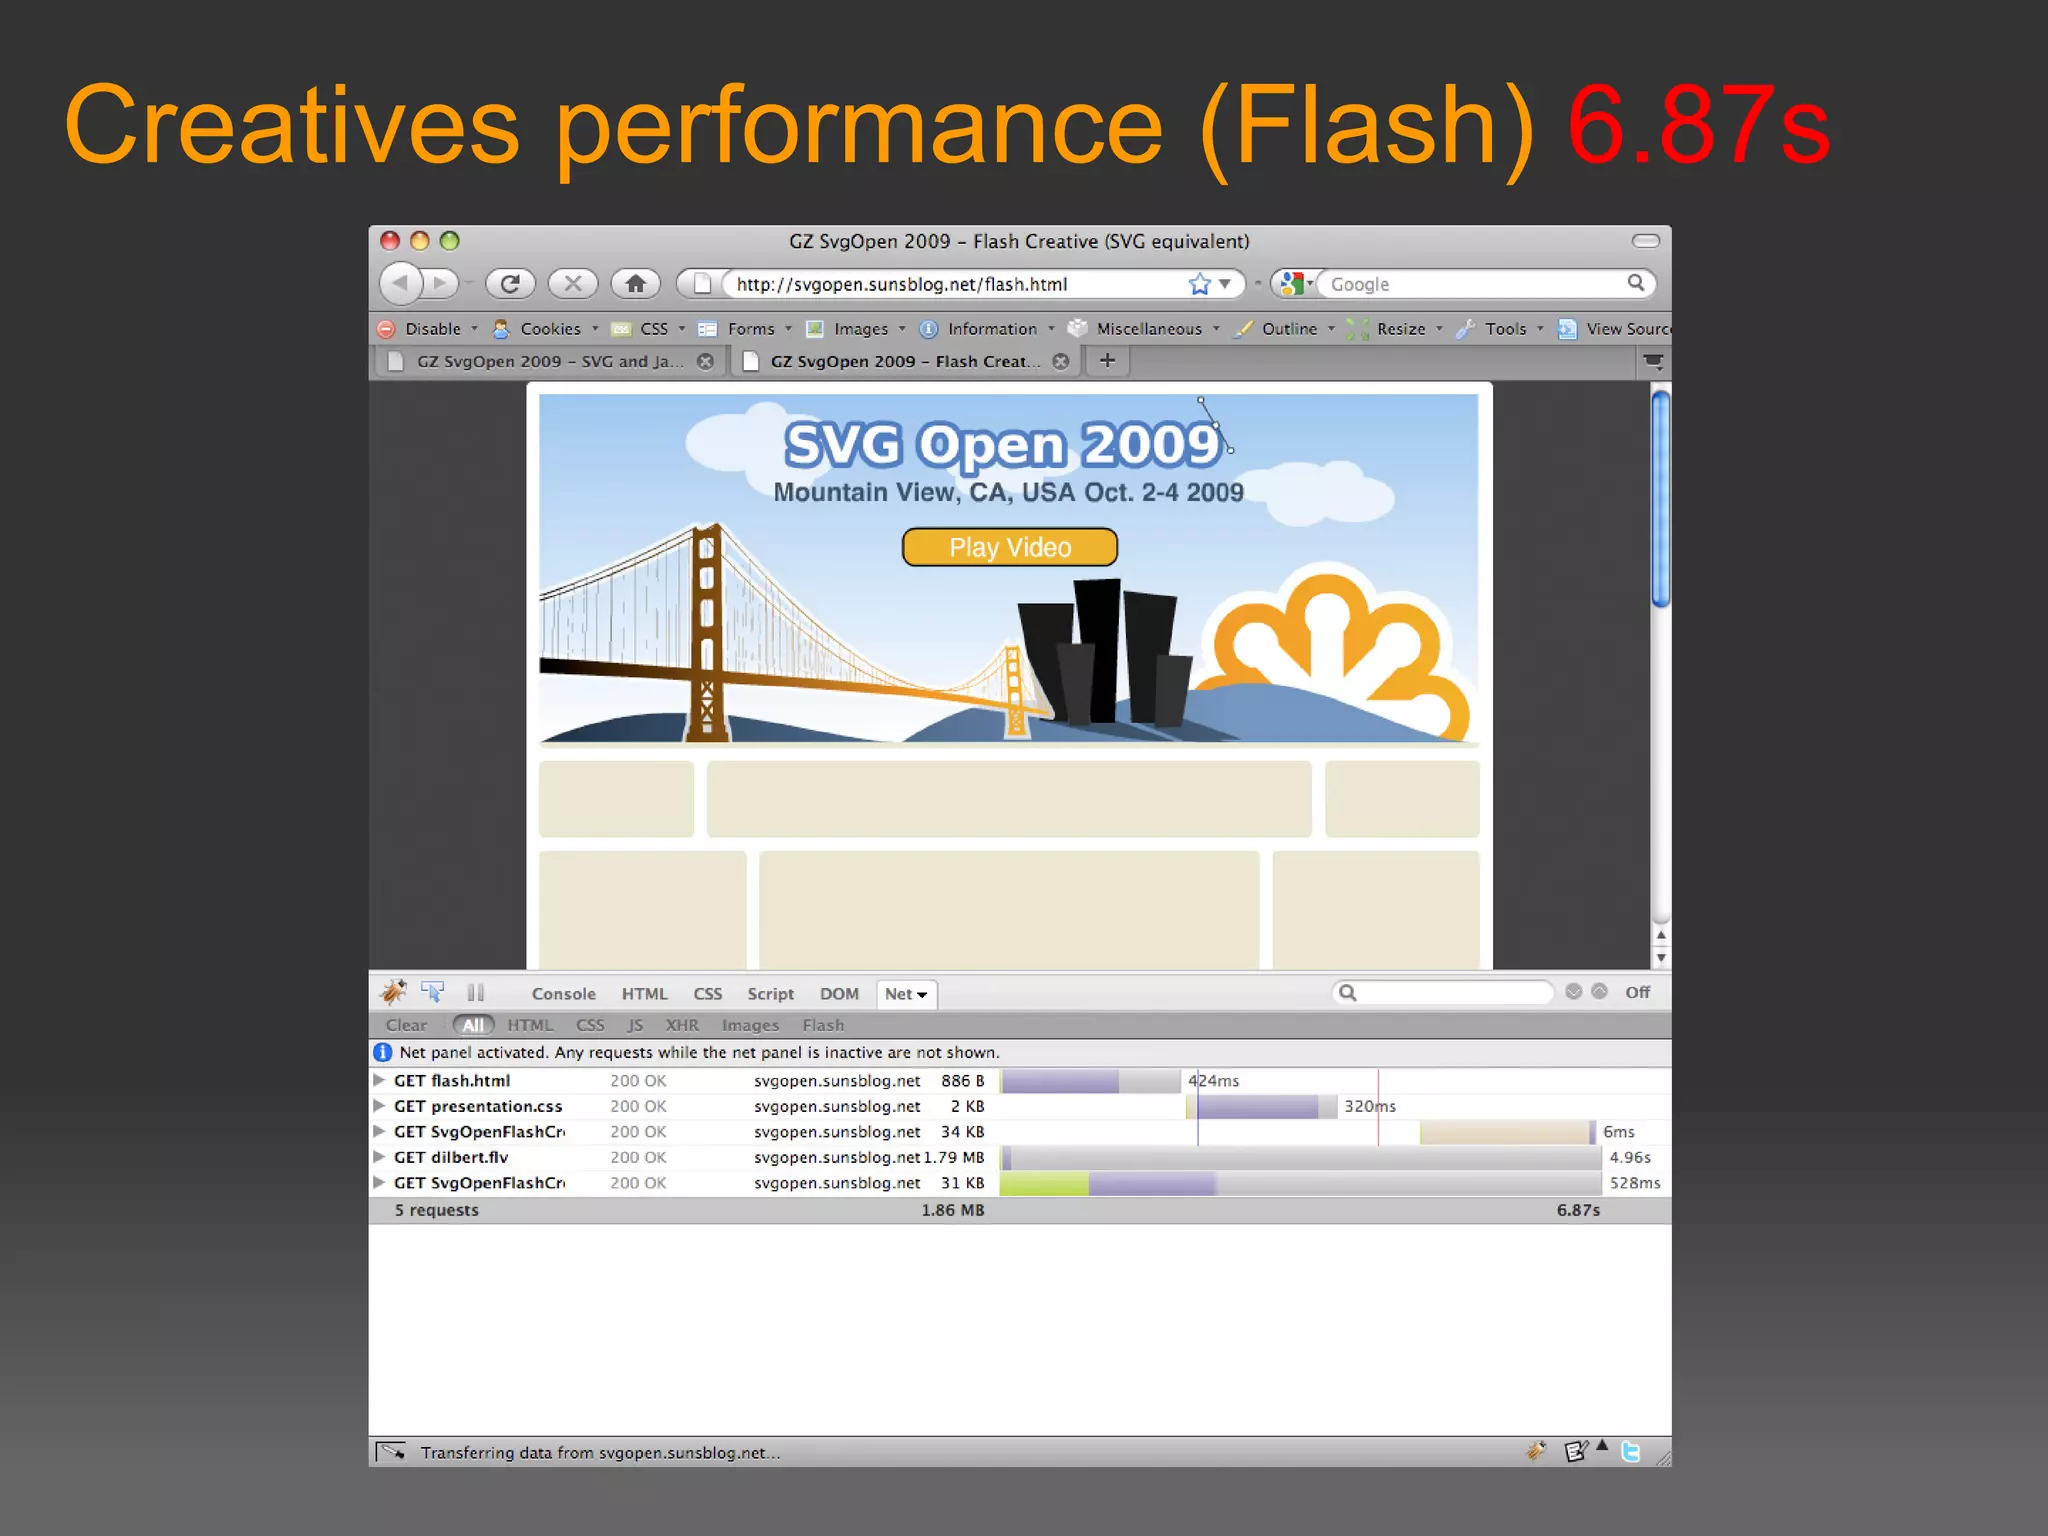Clear the Net panel with Clear

coord(406,1025)
